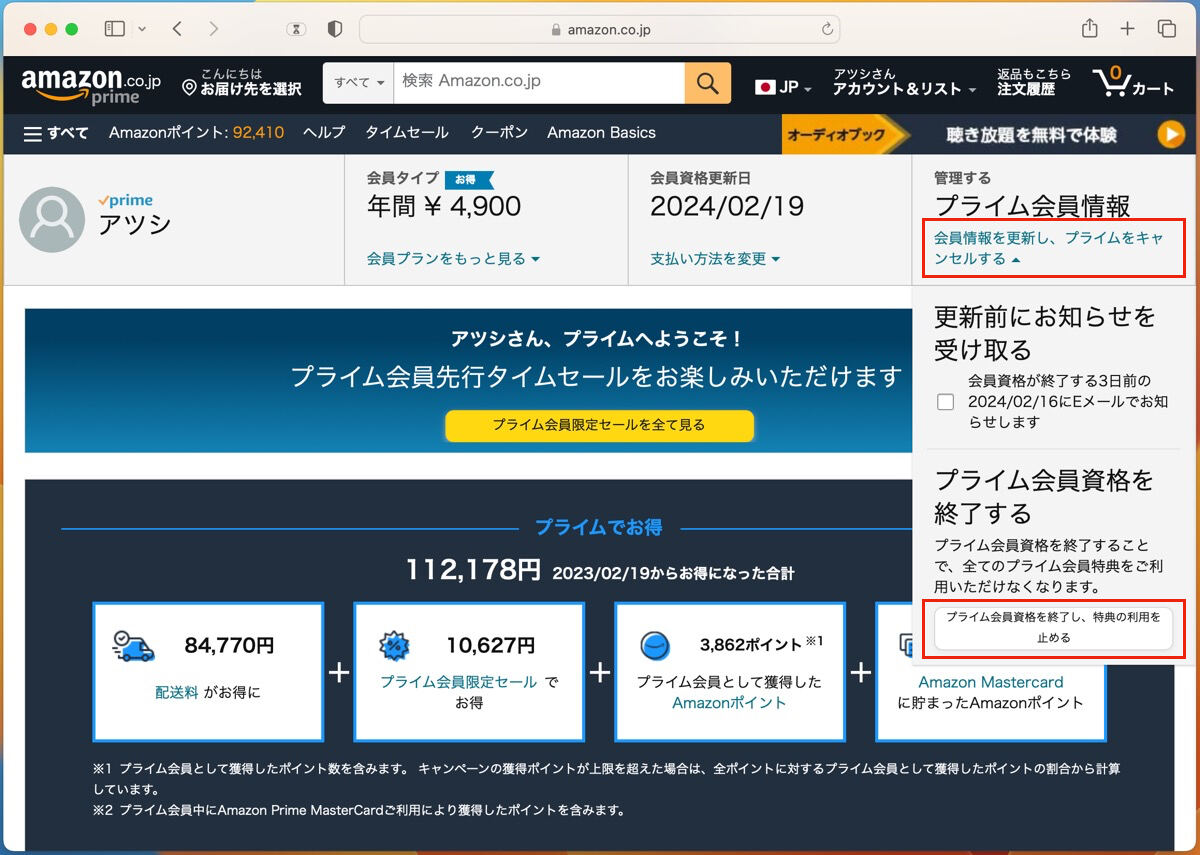Screen dimensions: 1200x855
Task: Open the privacy shield report icon
Action: click(335, 29)
